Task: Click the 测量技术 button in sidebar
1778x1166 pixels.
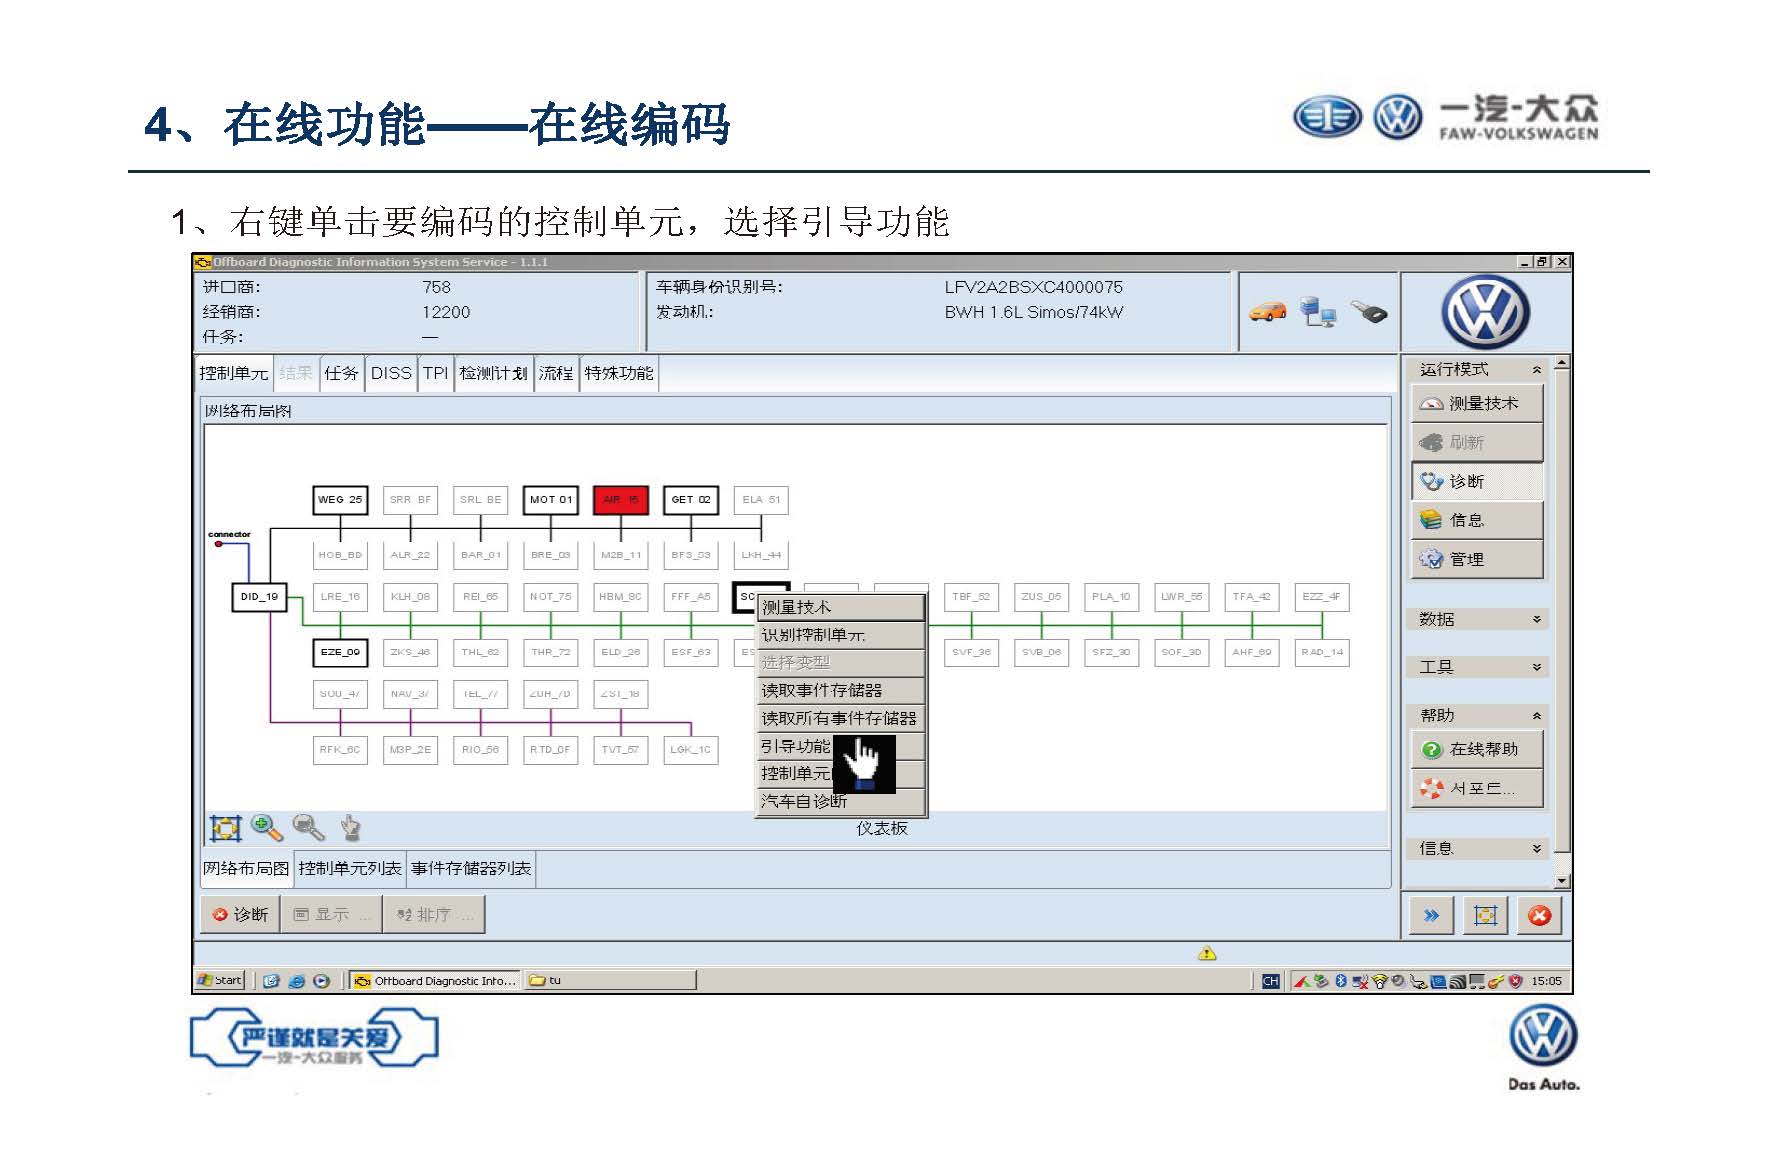Action: pyautogui.click(x=1477, y=403)
